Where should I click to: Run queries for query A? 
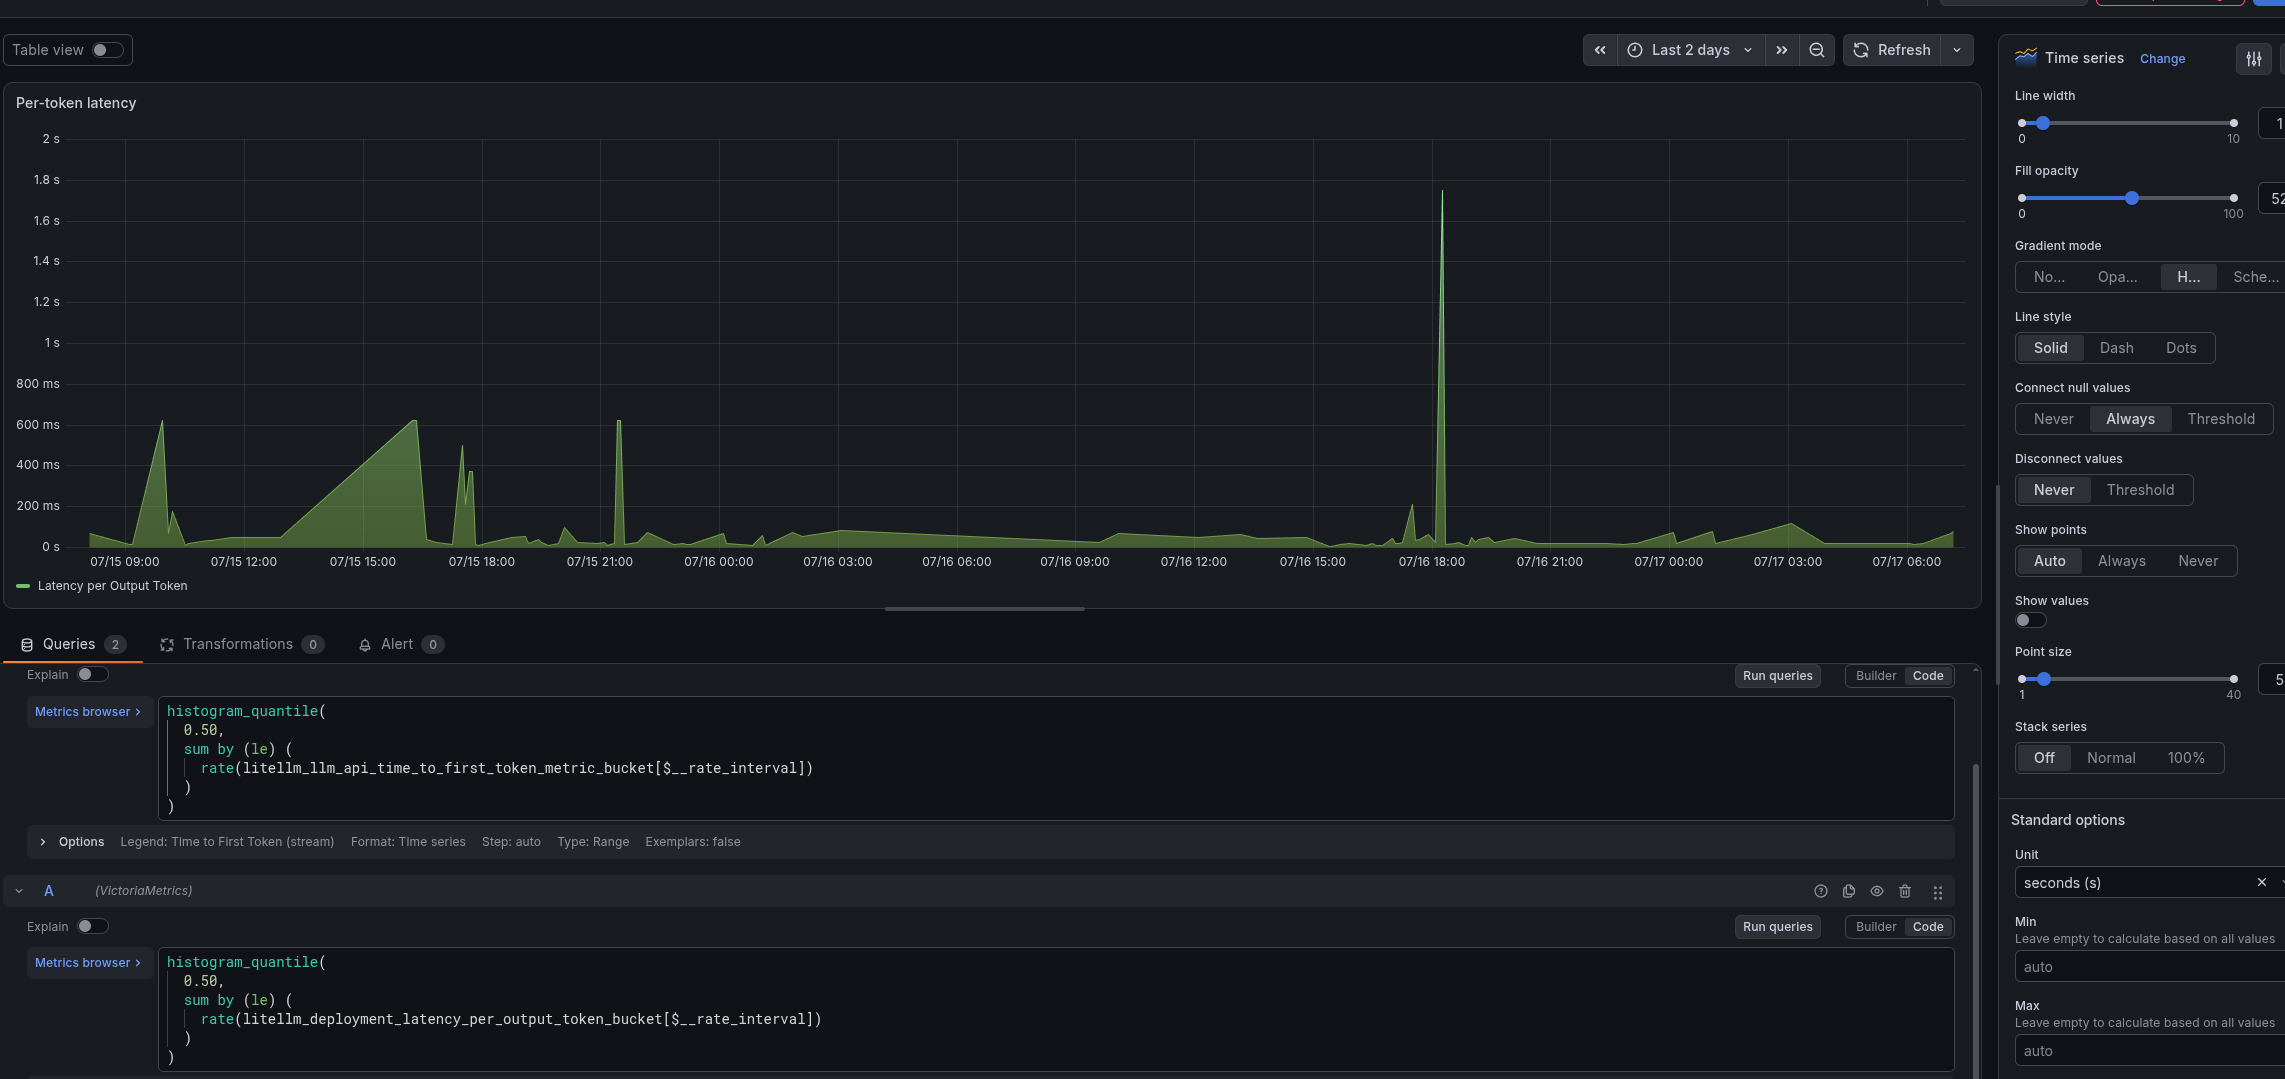pos(1777,927)
